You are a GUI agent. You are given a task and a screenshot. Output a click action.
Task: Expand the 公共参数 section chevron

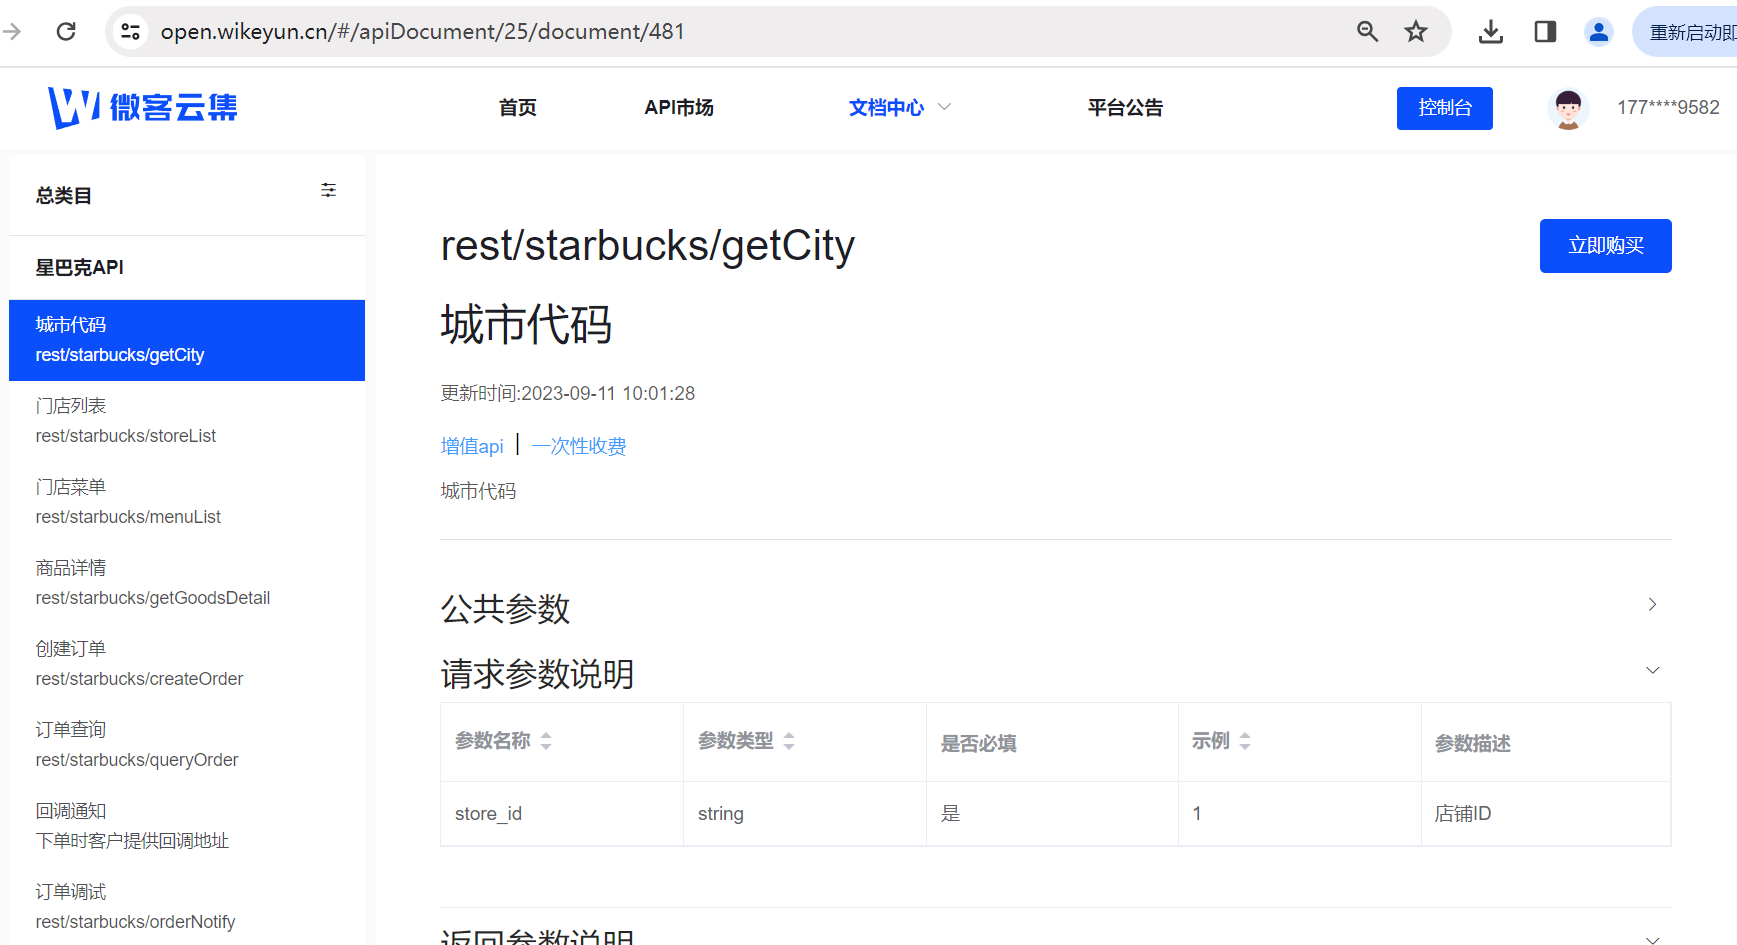(x=1652, y=604)
